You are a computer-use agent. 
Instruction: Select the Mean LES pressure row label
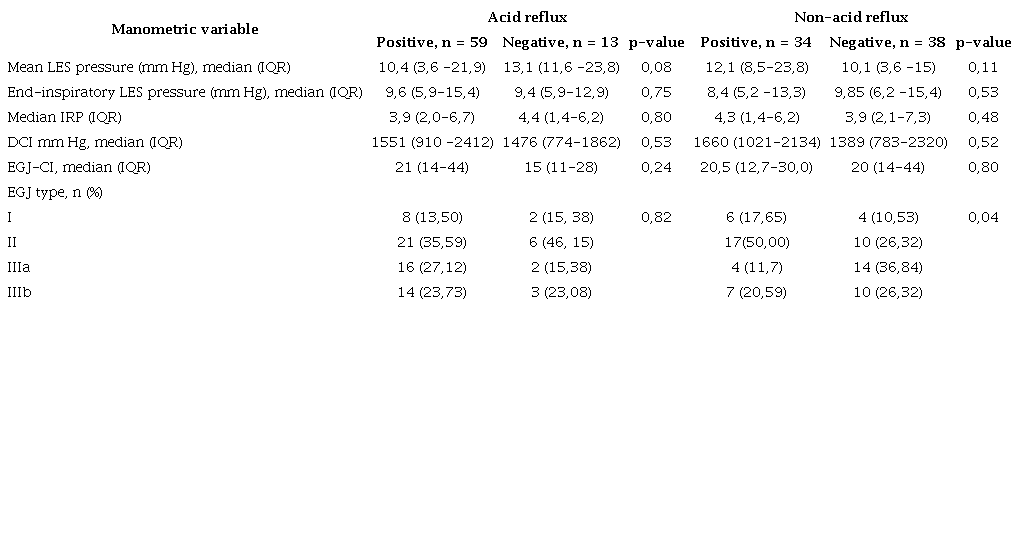(x=149, y=67)
